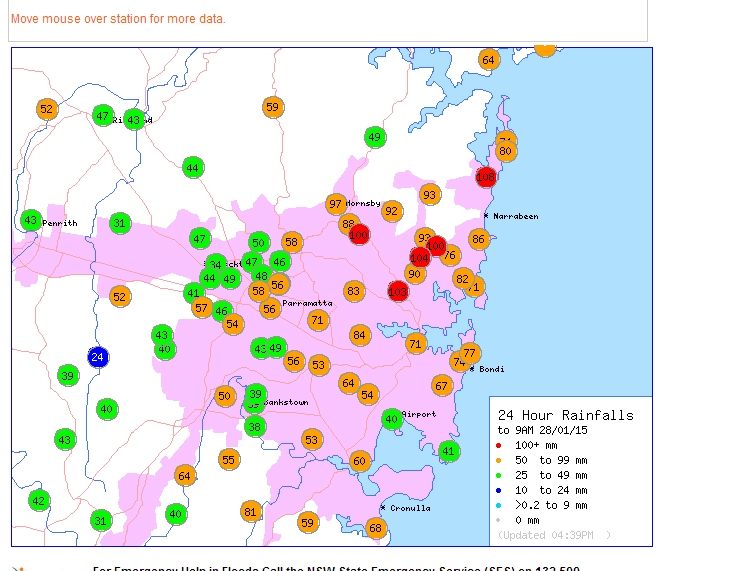Click the orange 81 rainfall station
Image resolution: width=736 pixels, height=571 pixels.
click(x=251, y=512)
